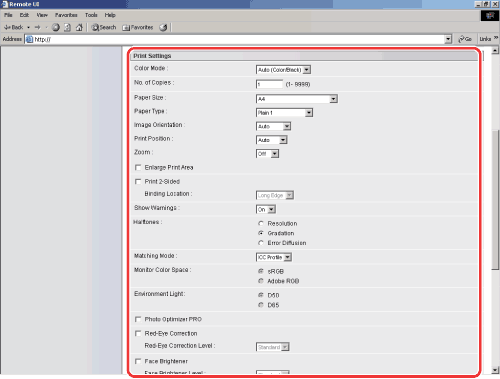Viewport: 500px width, 379px height.
Task: Expand the Matching Mode dropdown
Action: 274,257
